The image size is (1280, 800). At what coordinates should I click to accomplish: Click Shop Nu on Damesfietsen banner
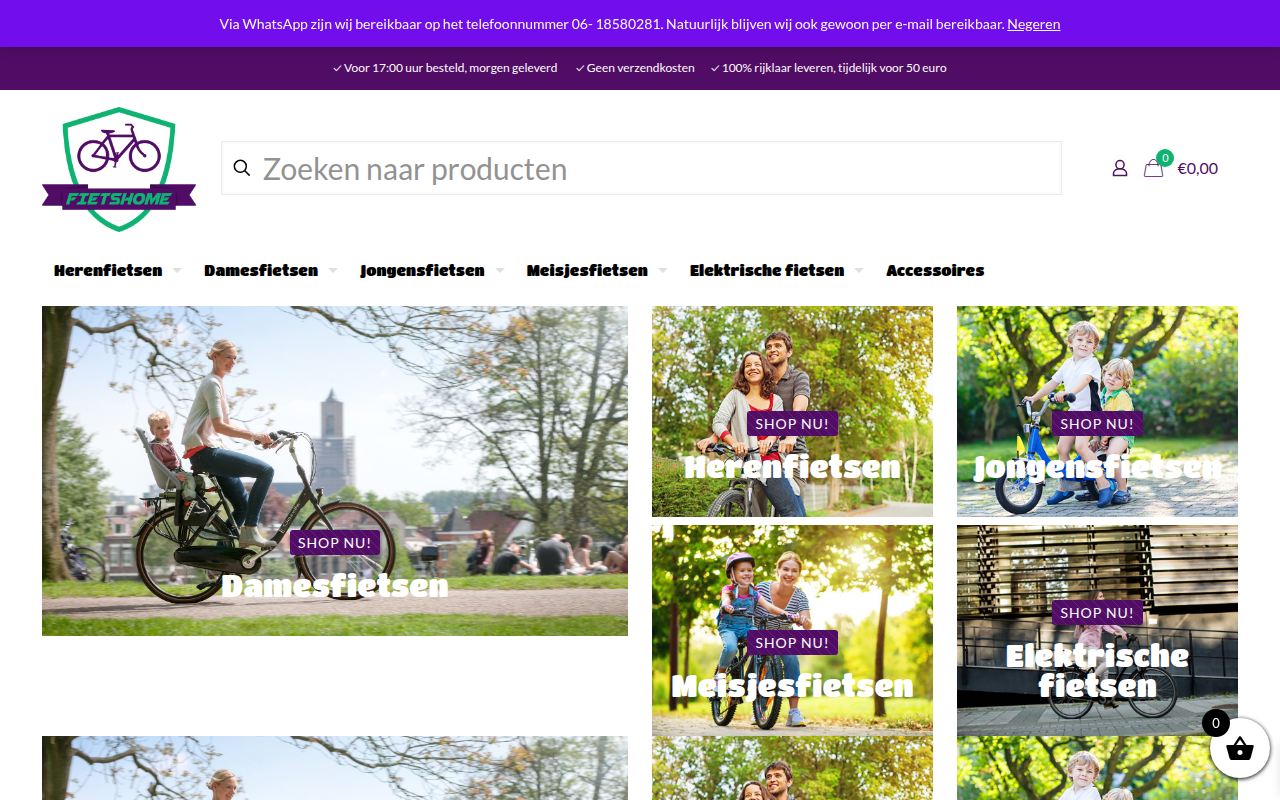[x=335, y=543]
